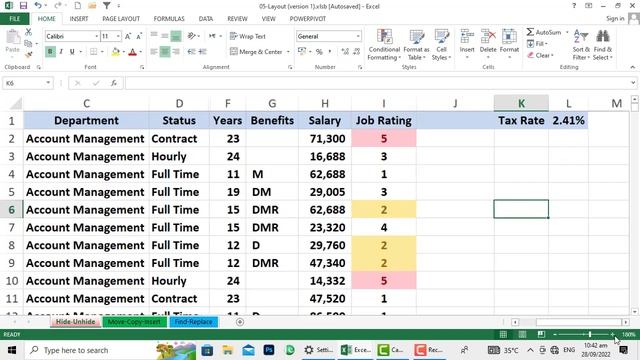The width and height of the screenshot is (640, 360).
Task: Open the Conditional Formatting menu
Action: click(x=384, y=45)
